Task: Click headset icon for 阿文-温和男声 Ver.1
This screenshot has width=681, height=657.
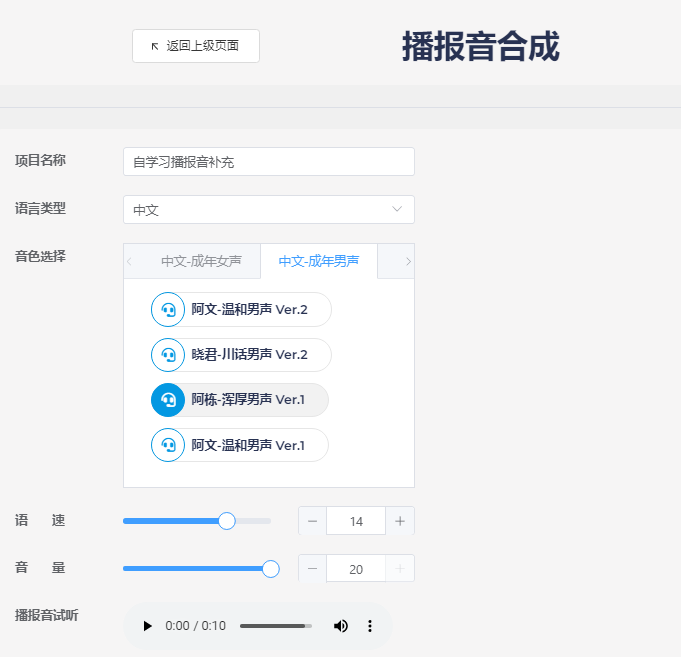Action: [168, 445]
